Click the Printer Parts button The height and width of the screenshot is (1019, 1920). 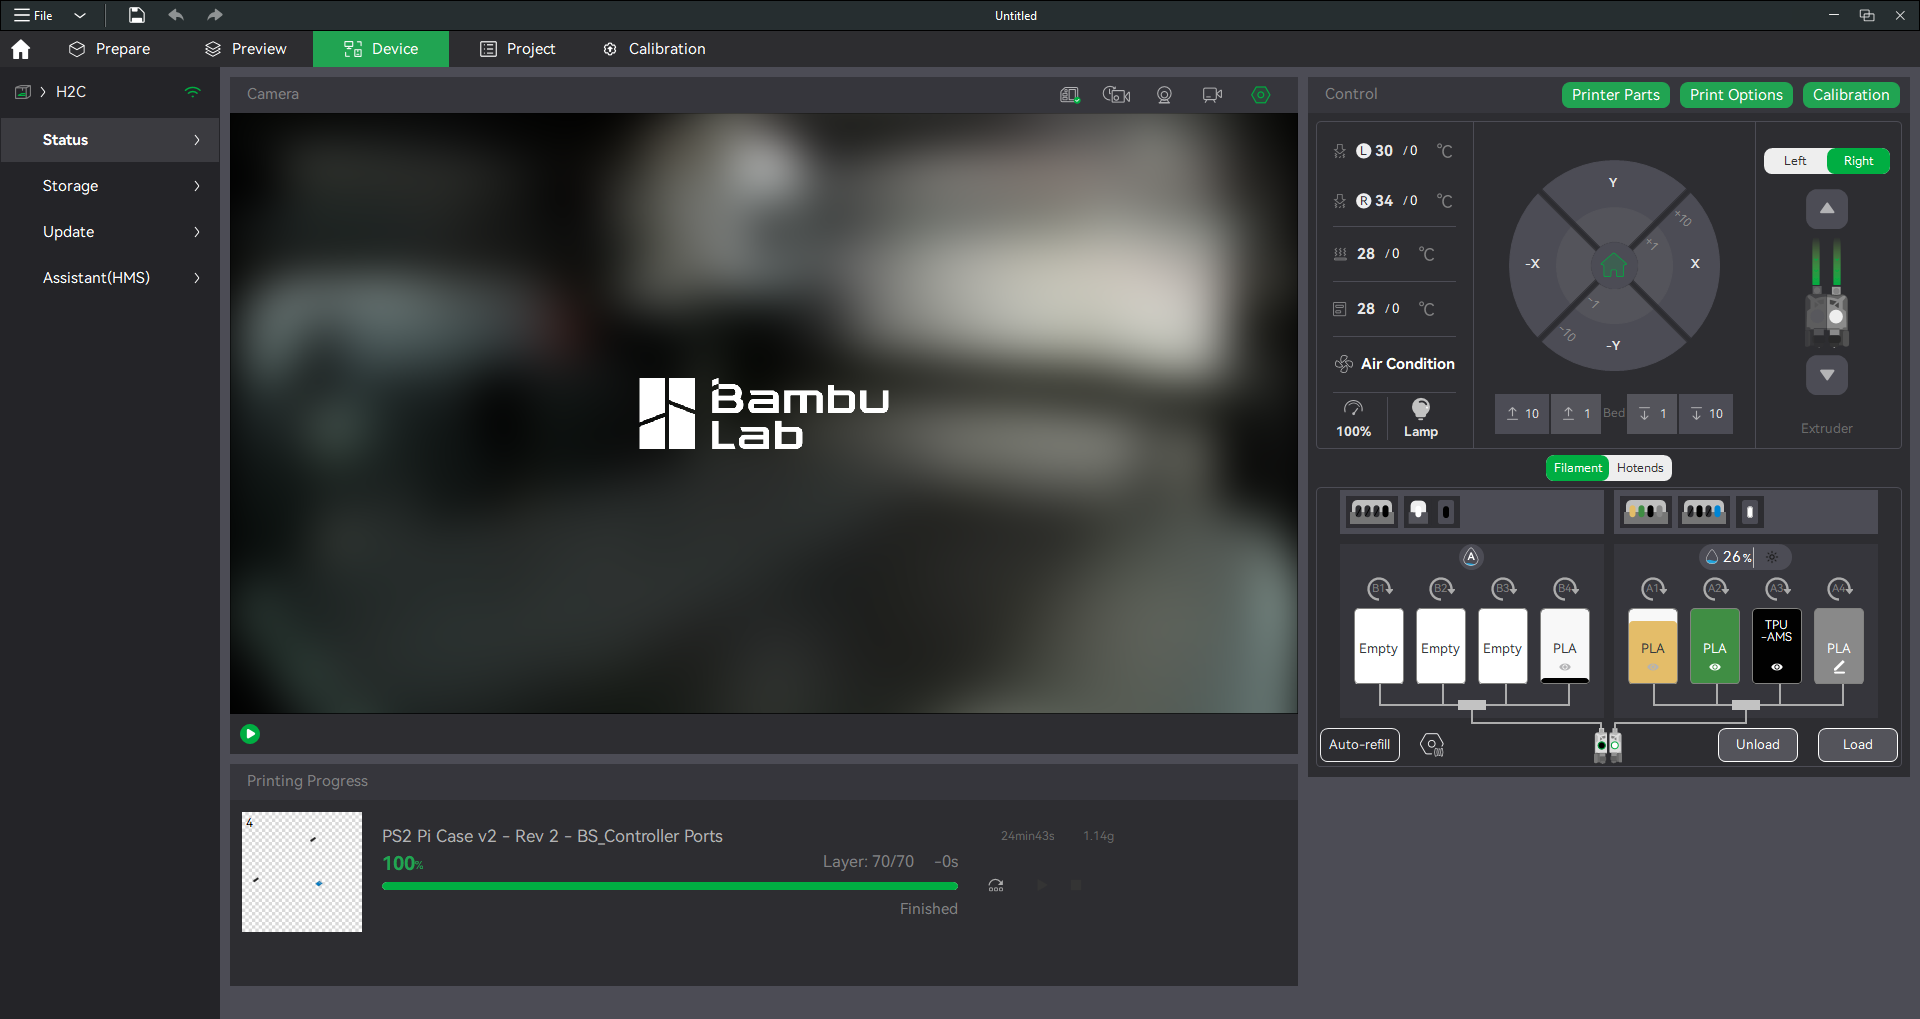pos(1615,95)
